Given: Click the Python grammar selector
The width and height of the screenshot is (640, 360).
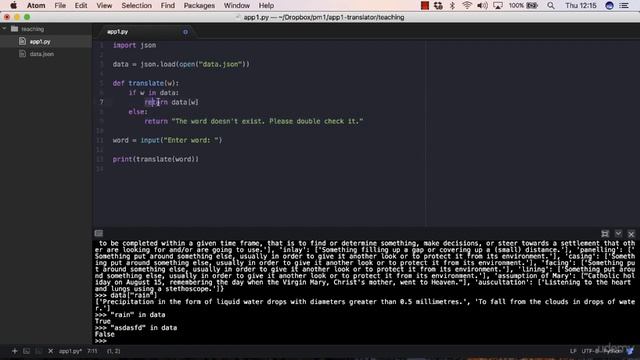Looking at the screenshot, I should [612, 351].
